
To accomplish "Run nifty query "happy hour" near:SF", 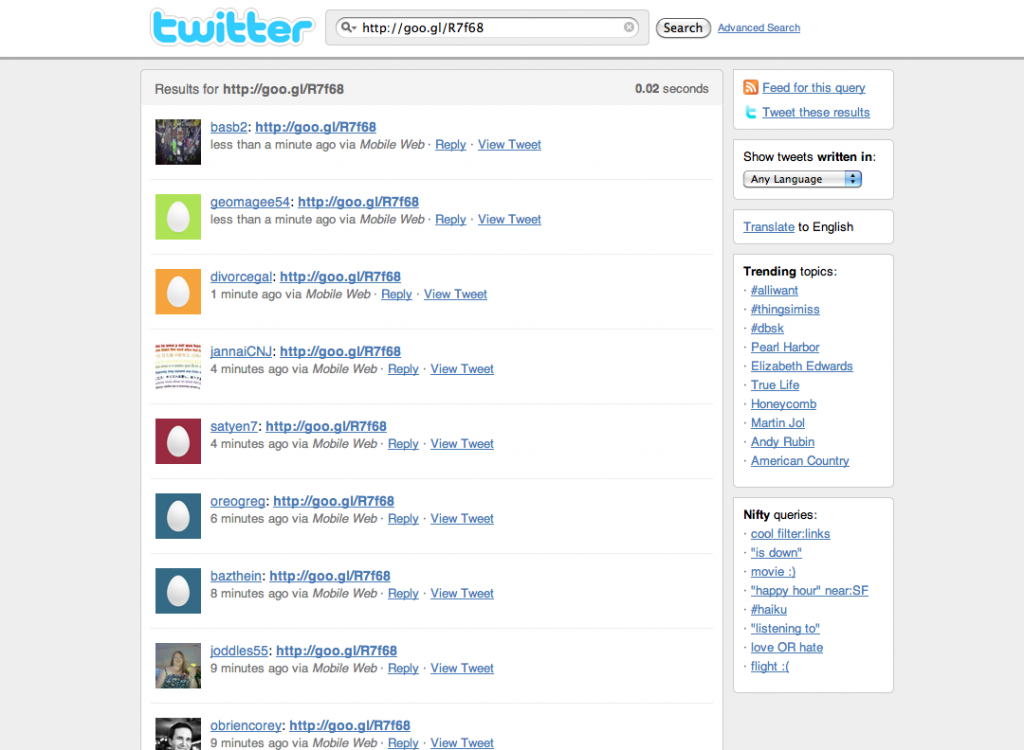I will click(810, 591).
